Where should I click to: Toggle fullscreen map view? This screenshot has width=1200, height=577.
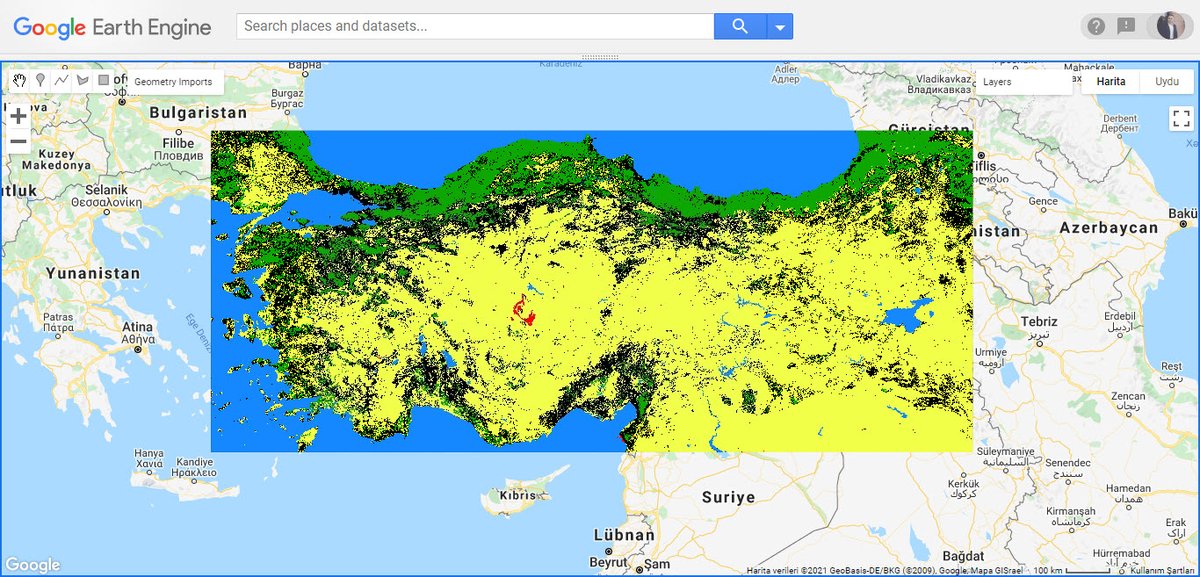1180,119
